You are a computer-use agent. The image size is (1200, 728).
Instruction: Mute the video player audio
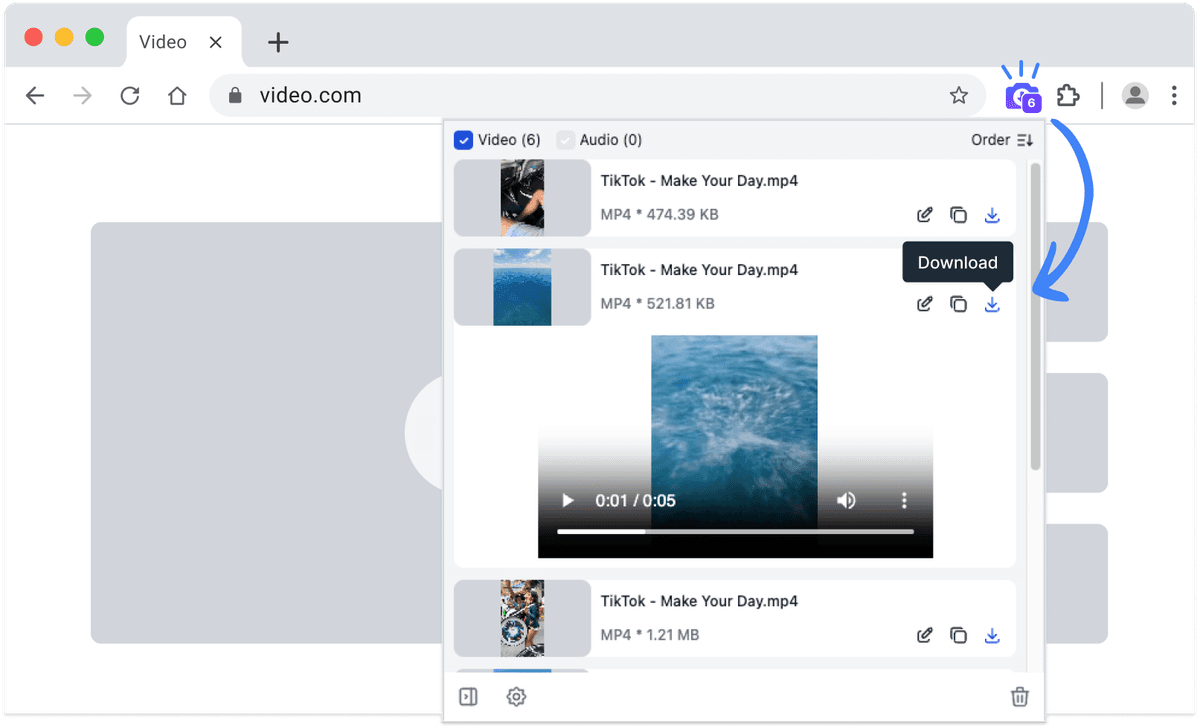[x=846, y=500]
